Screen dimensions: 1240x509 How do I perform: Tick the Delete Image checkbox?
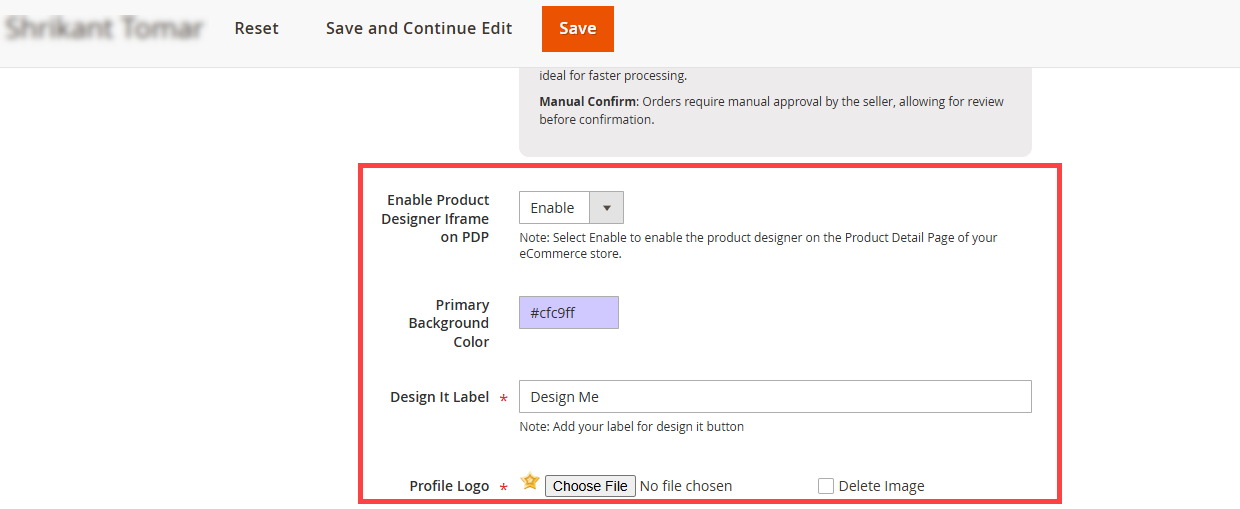coord(826,486)
